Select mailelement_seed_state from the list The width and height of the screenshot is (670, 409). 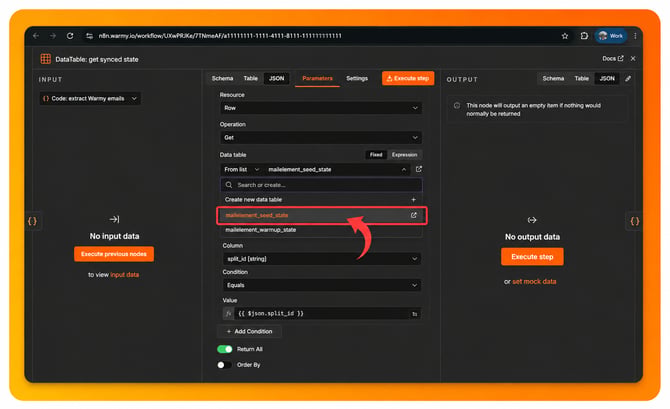tap(321, 215)
